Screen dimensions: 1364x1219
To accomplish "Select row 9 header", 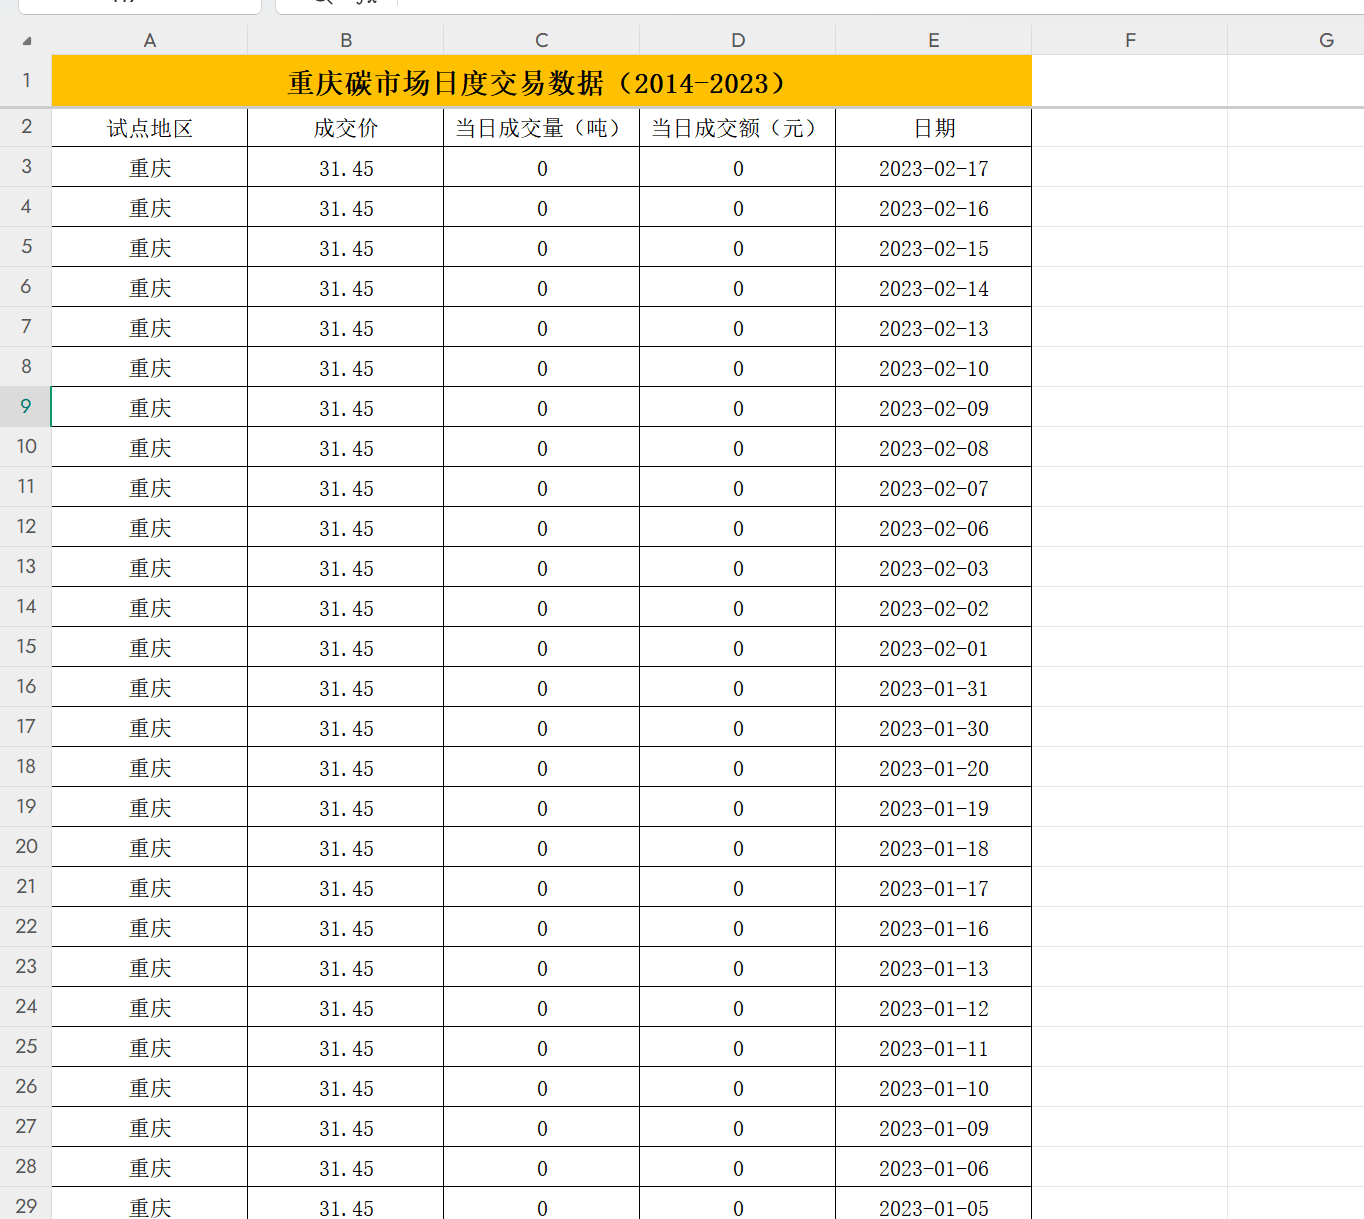I will [x=26, y=407].
